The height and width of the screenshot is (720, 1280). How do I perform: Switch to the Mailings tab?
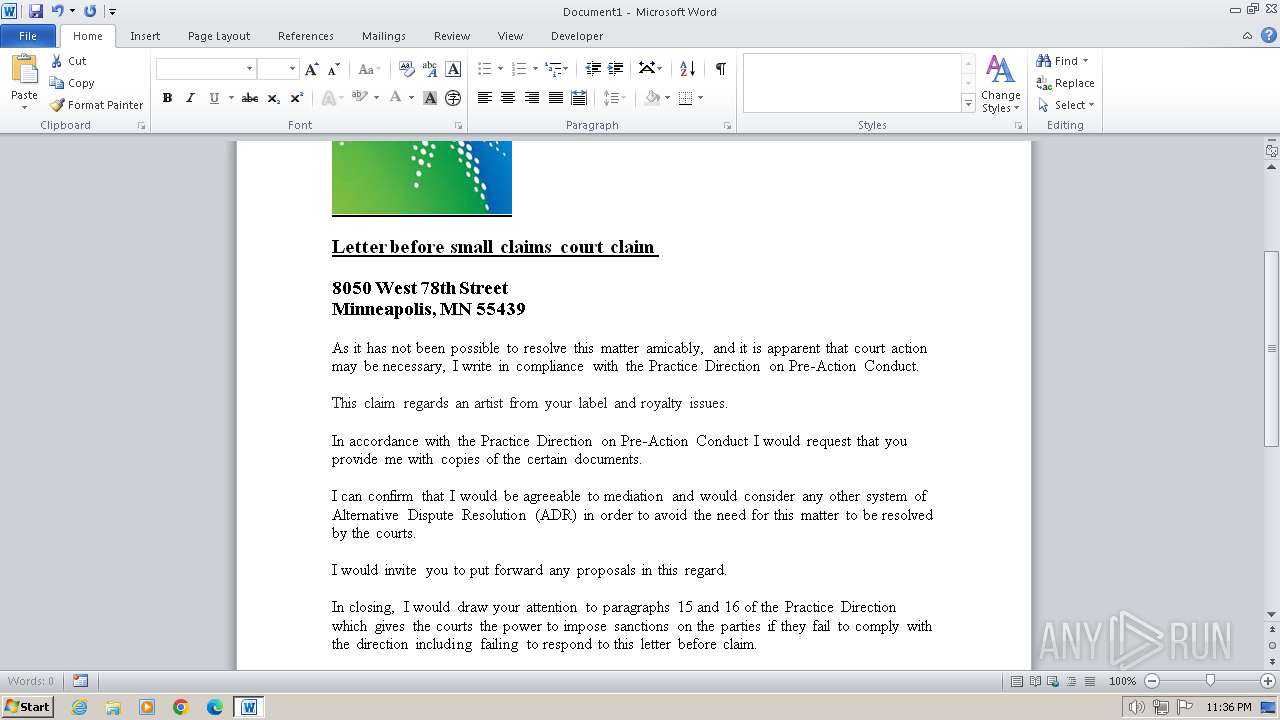(x=384, y=36)
